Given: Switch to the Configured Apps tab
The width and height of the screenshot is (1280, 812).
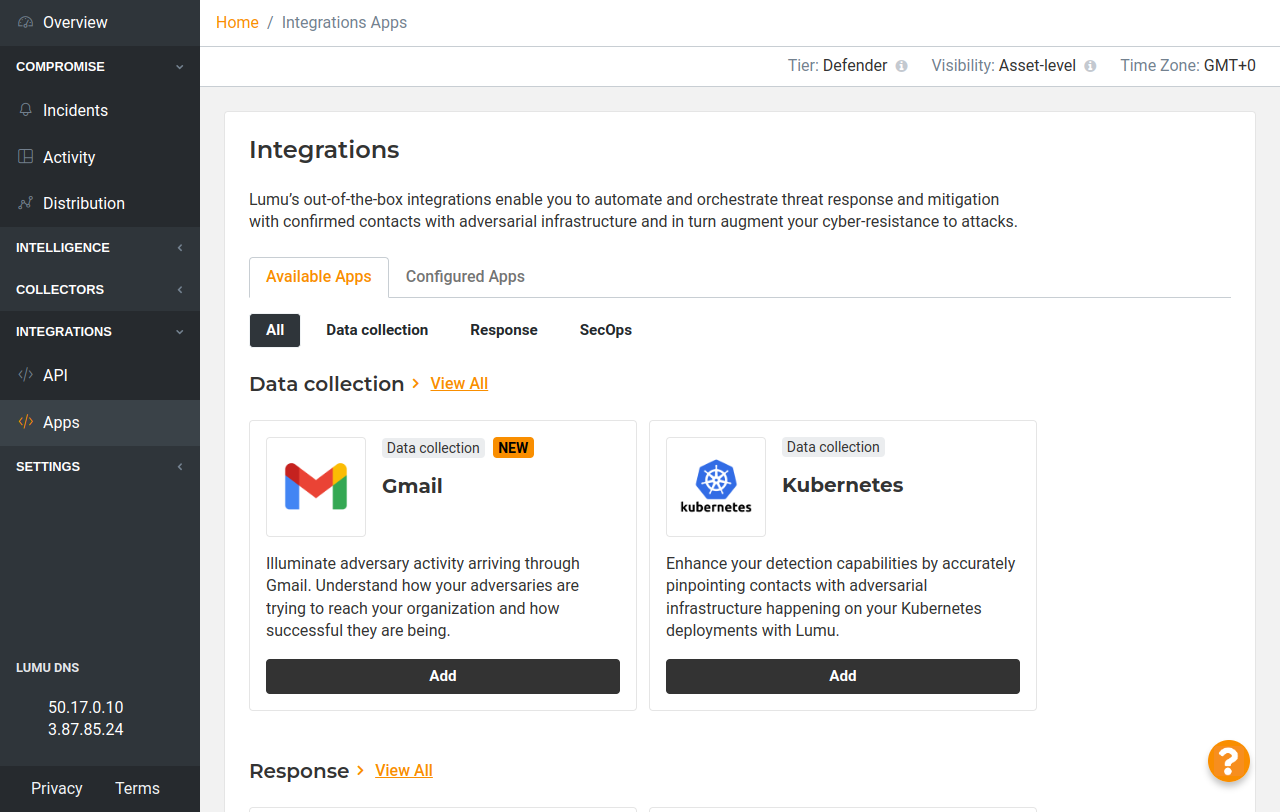Looking at the screenshot, I should [x=465, y=277].
